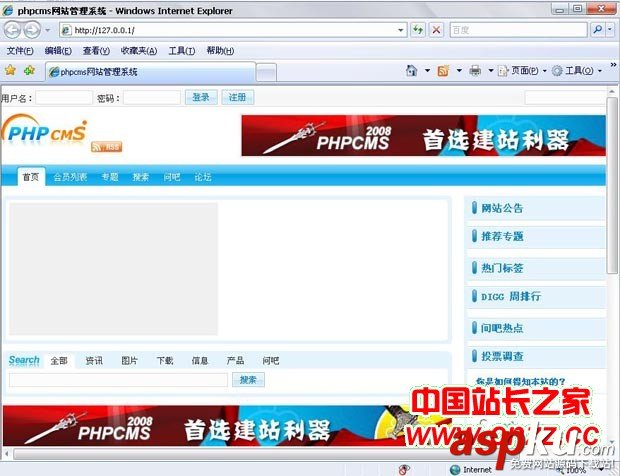This screenshot has height=476, width=620.
Task: Select the 问吧 search category tab
Action: (271, 361)
